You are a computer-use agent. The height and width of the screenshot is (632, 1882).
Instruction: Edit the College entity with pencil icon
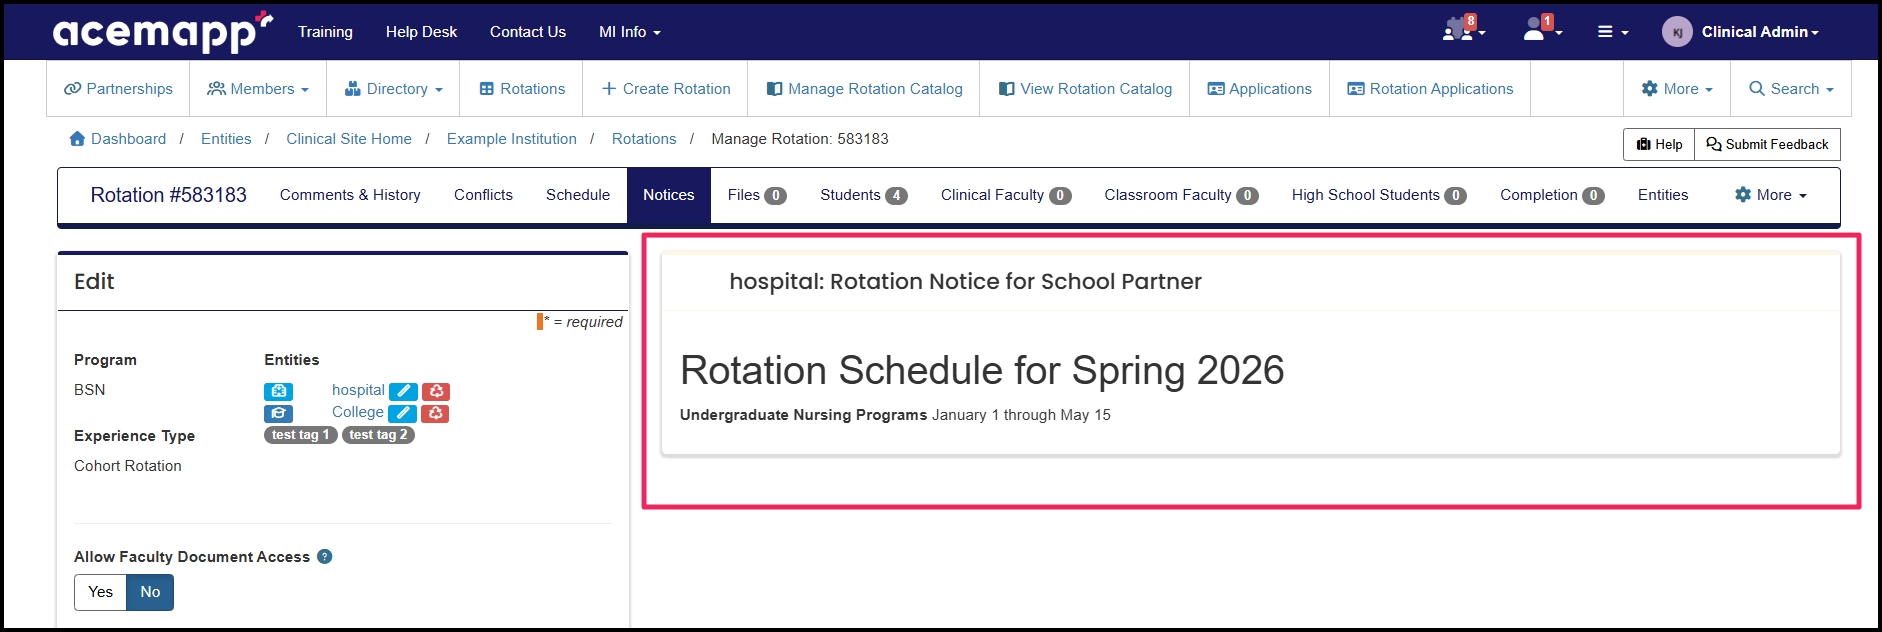[402, 413]
